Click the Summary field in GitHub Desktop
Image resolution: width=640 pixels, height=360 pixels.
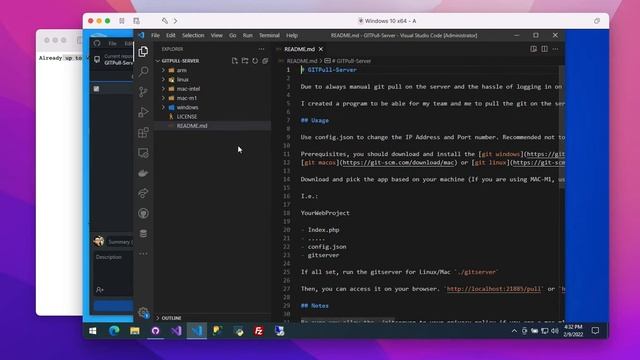coord(120,242)
